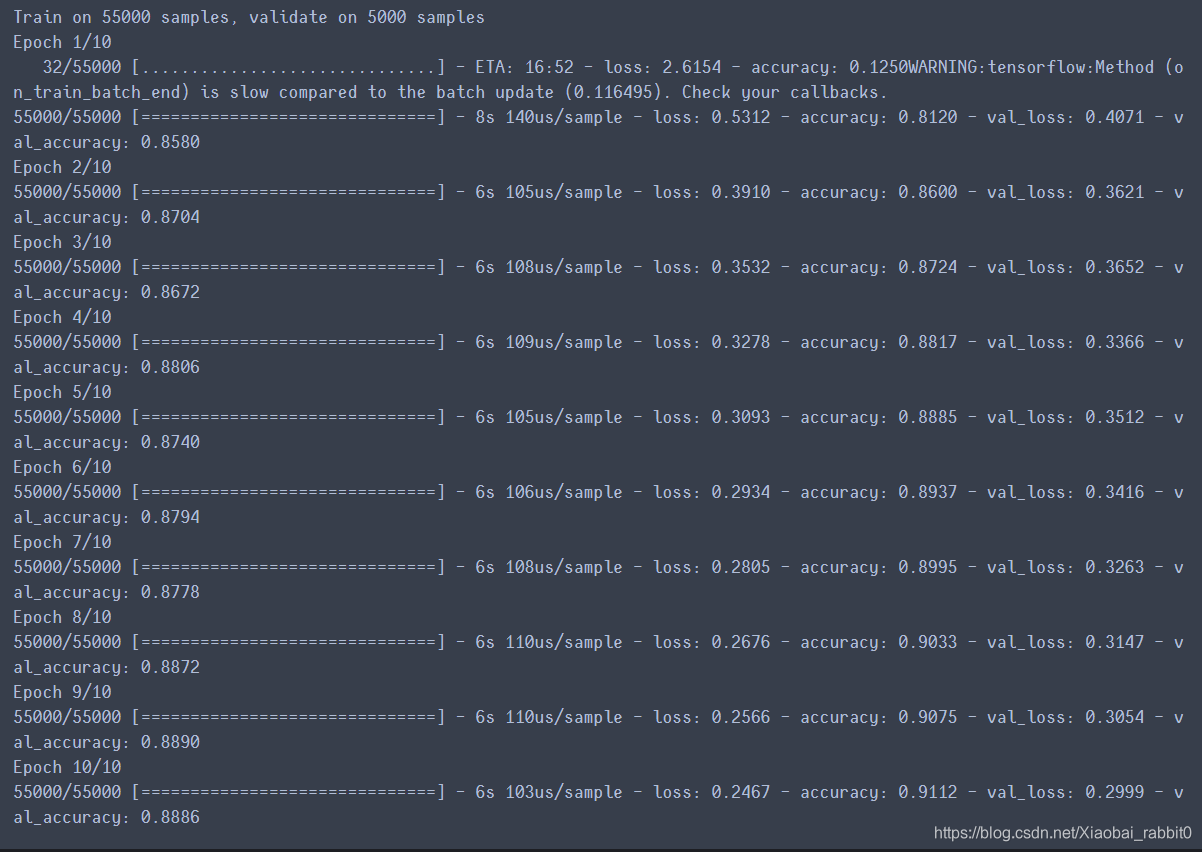Click the '6s 103us/sample' timing
This screenshot has height=852, width=1202.
(549, 792)
